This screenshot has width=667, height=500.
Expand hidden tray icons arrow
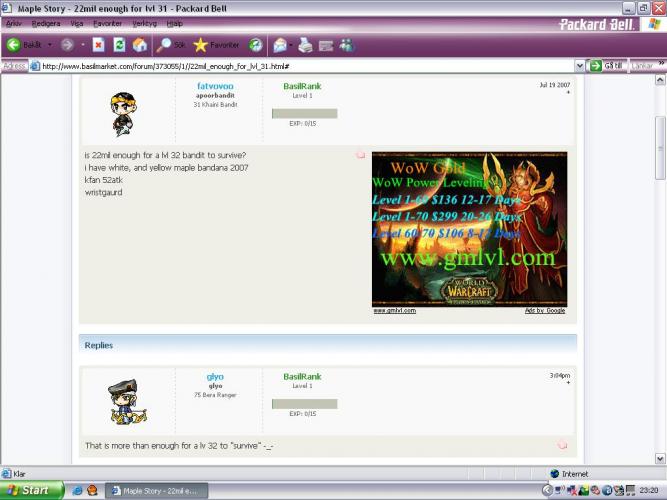[548, 491]
